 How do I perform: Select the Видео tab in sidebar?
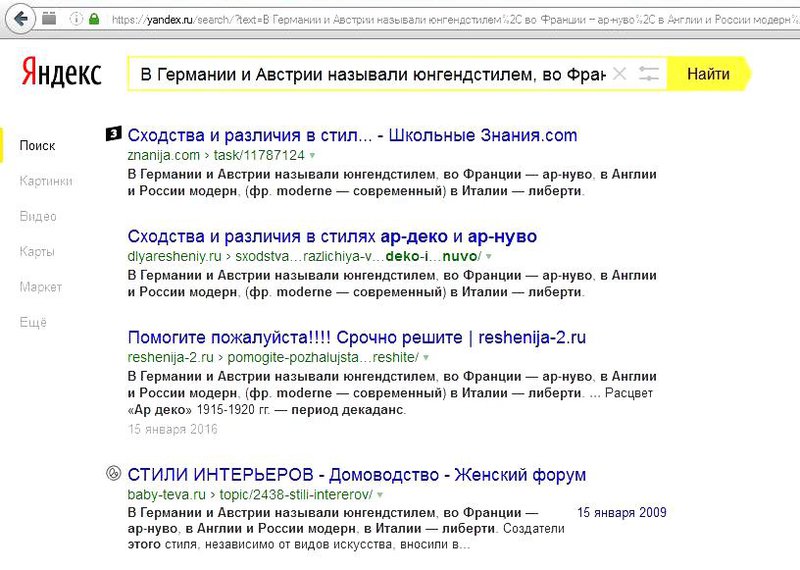pos(38,216)
